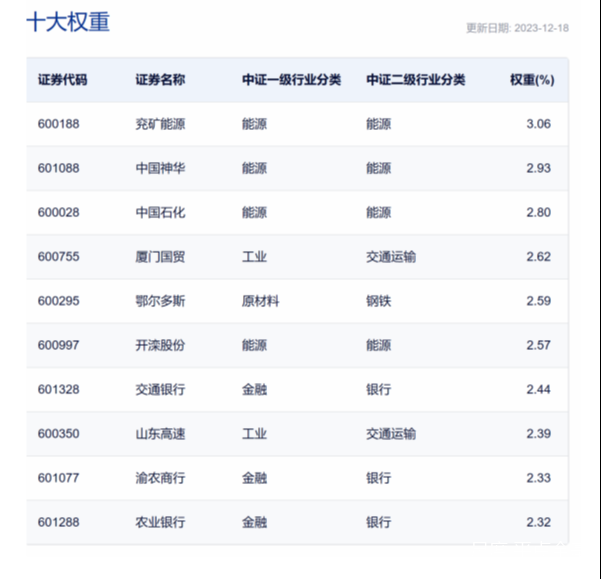
Task: Select stock name 鄂尔多斯
Action: point(160,301)
